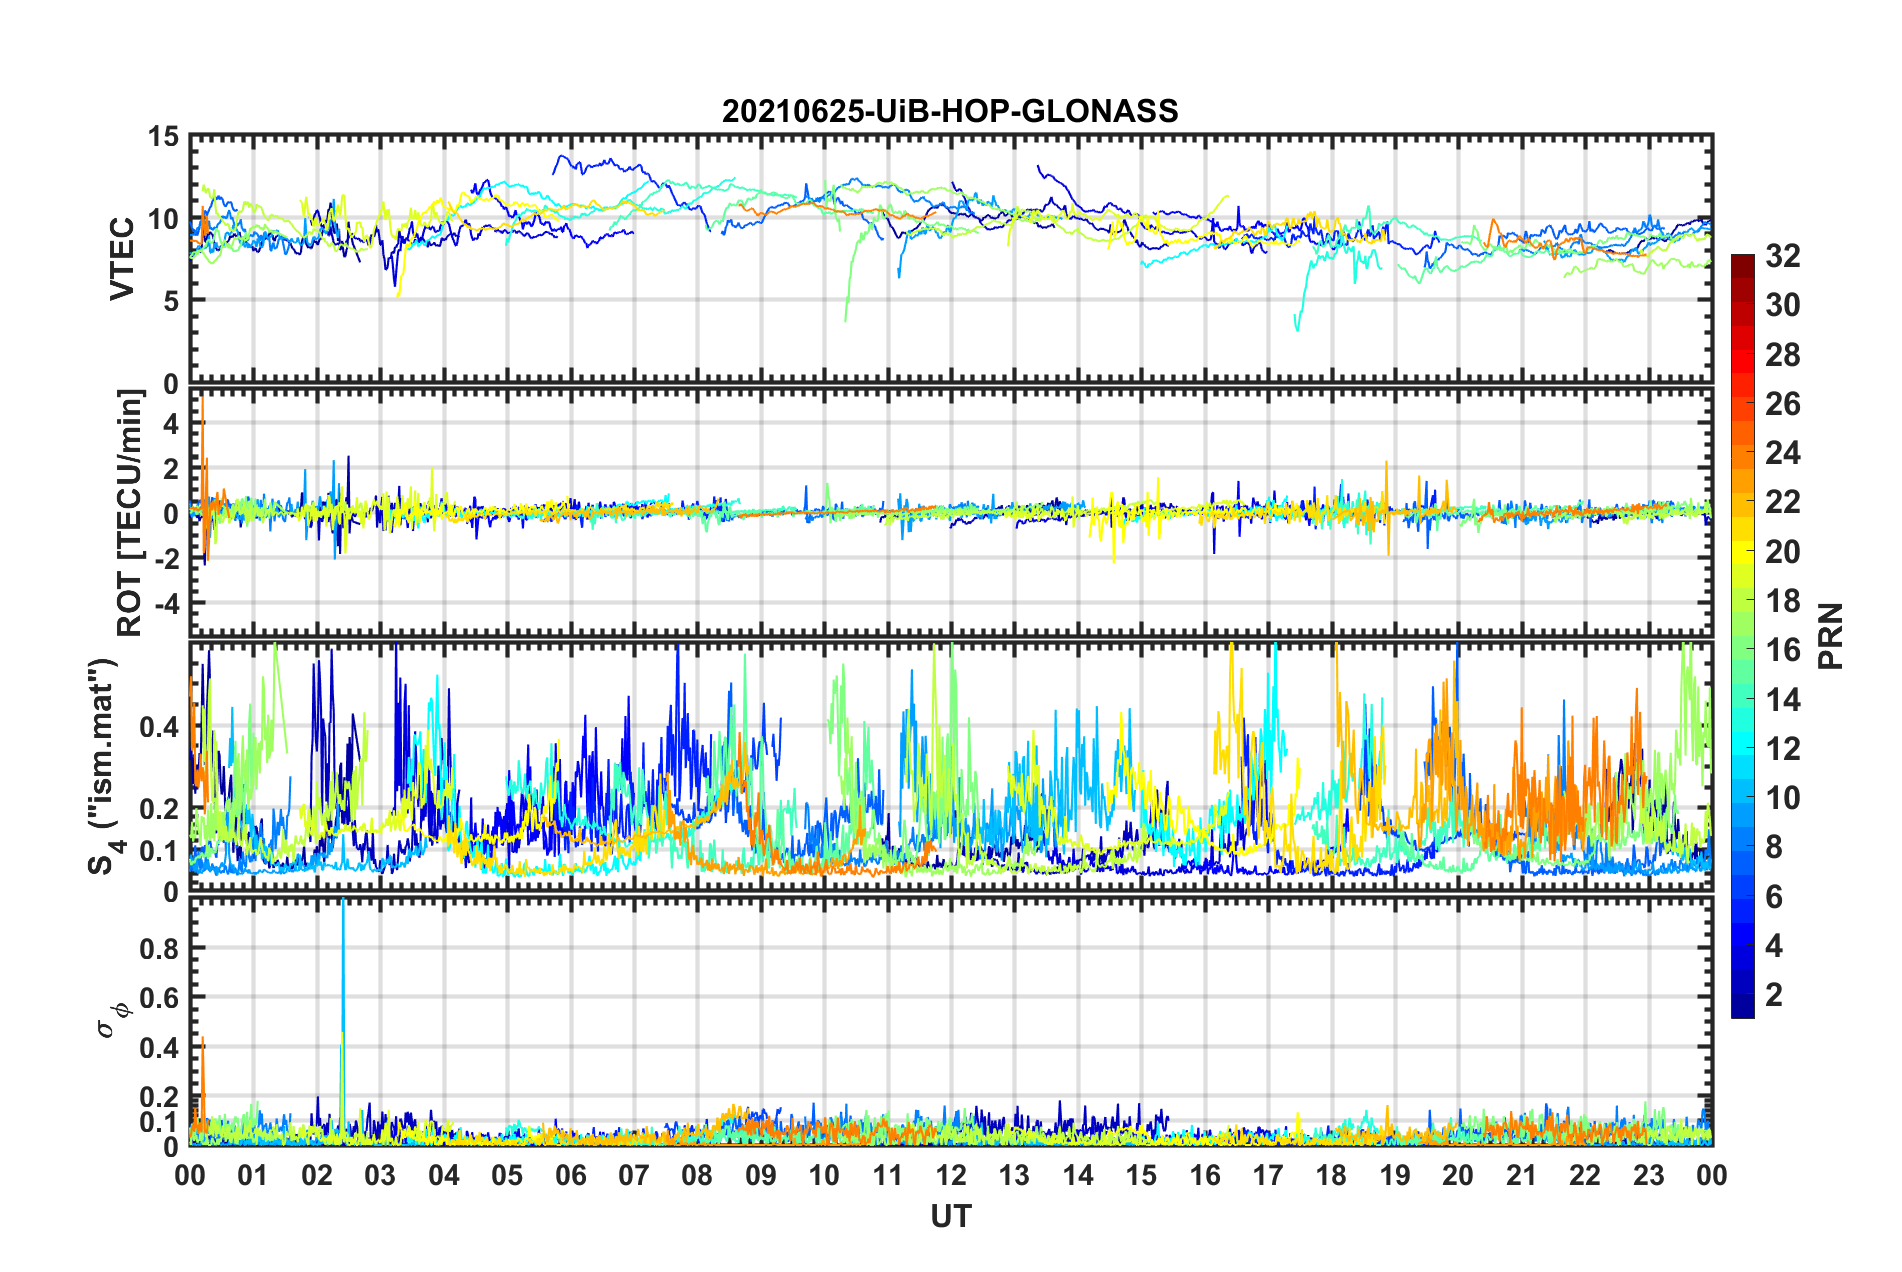Image resolution: width=1902 pixels, height=1272 pixels.
Task: Click the plot title "20210625-UiB-HOP-GLONASS"
Action: 950,110
